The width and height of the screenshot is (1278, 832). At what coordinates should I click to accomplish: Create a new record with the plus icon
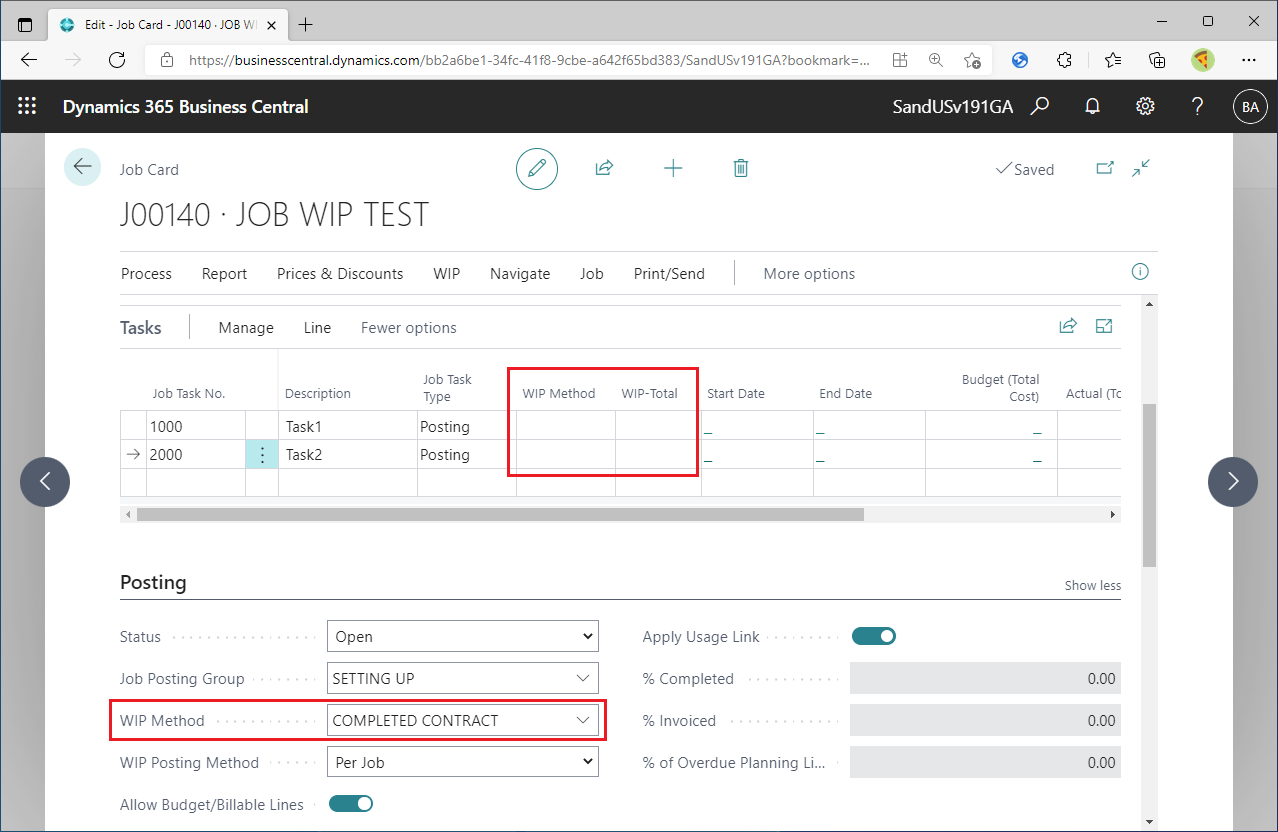point(673,168)
